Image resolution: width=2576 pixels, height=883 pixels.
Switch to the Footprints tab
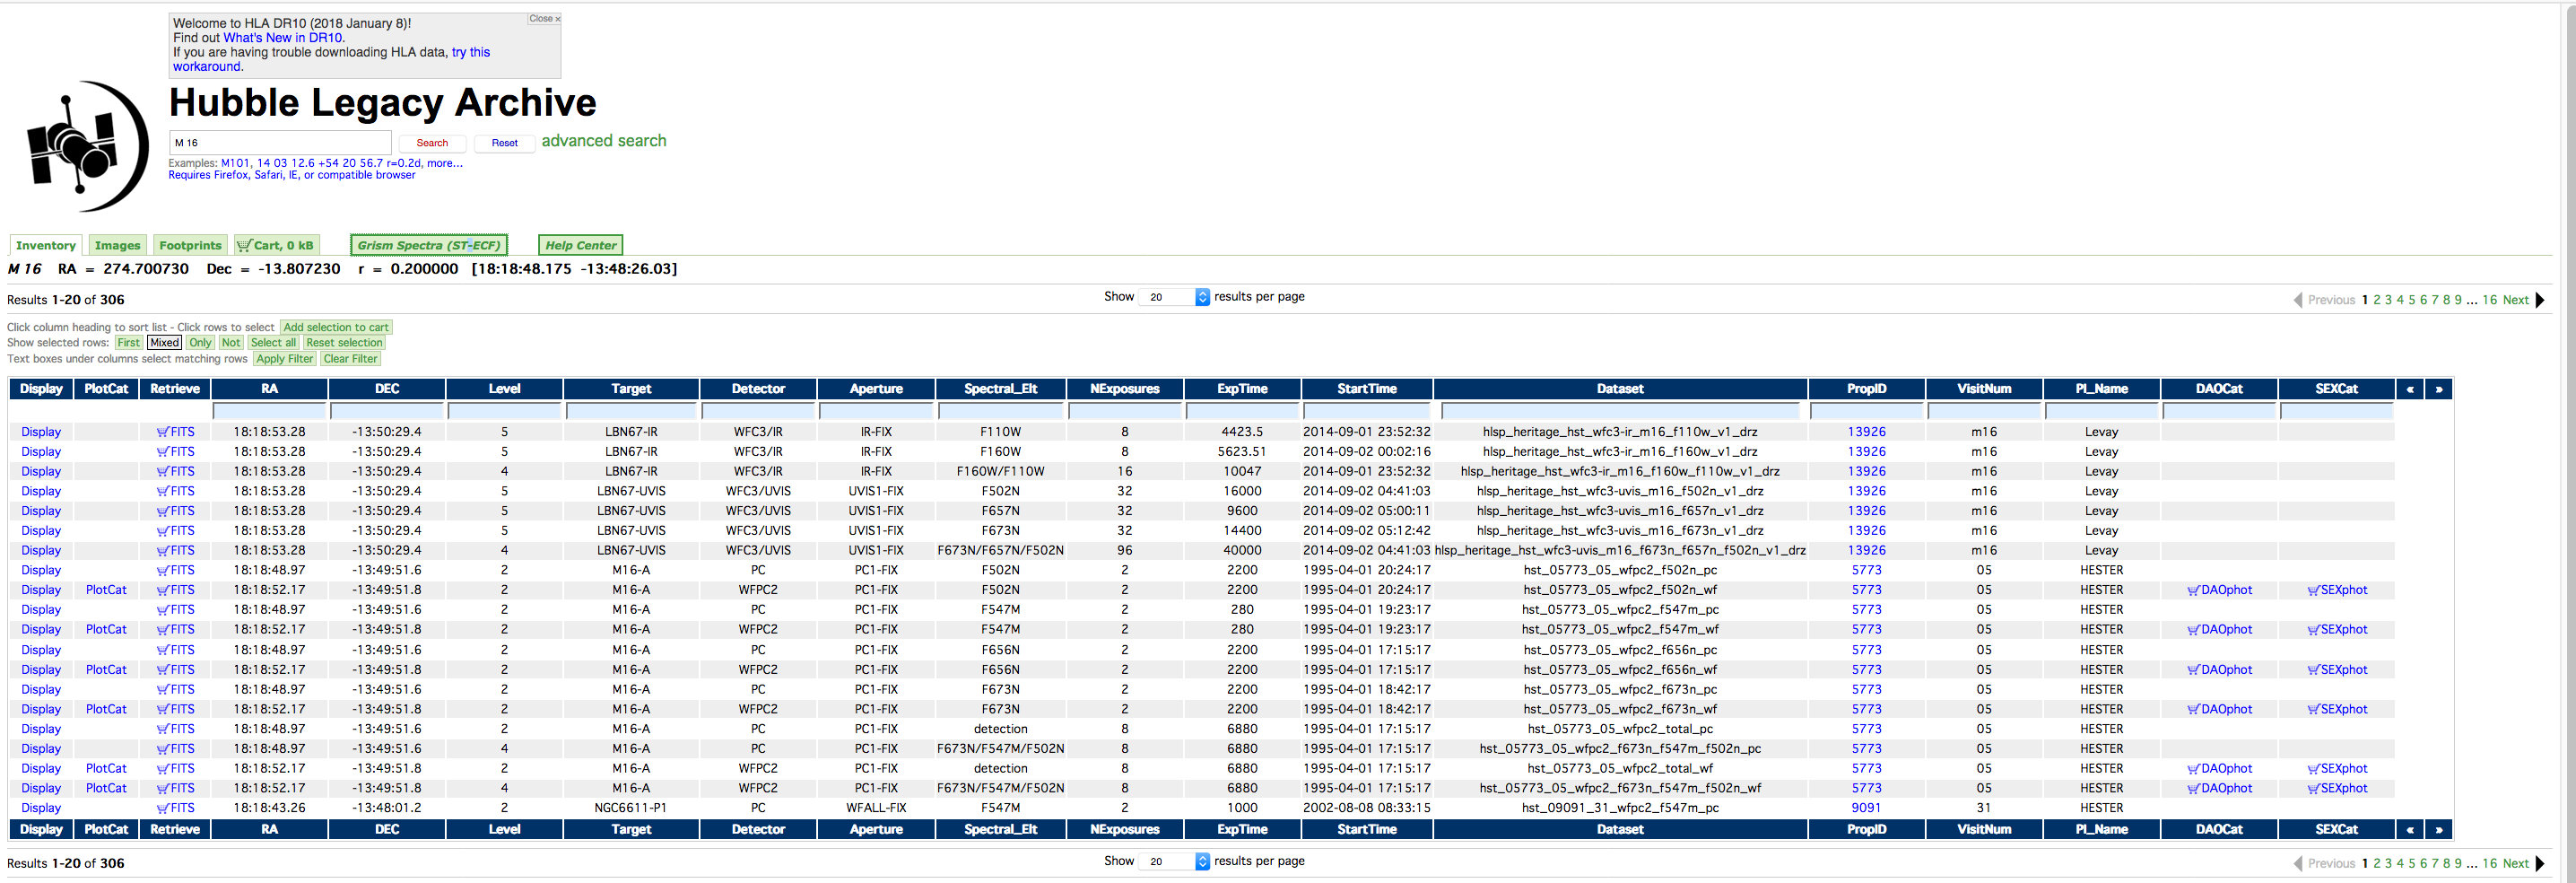pyautogui.click(x=190, y=245)
